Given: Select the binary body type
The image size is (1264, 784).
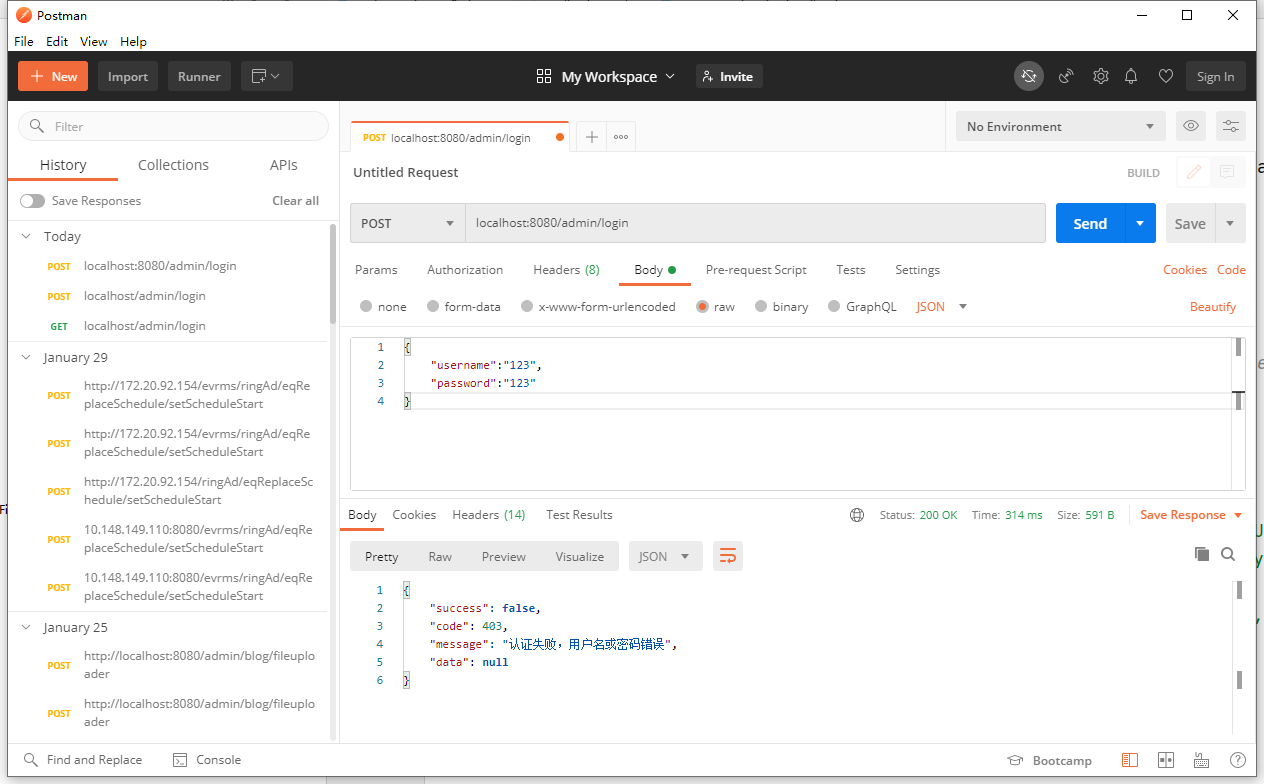Looking at the screenshot, I should click(x=761, y=307).
